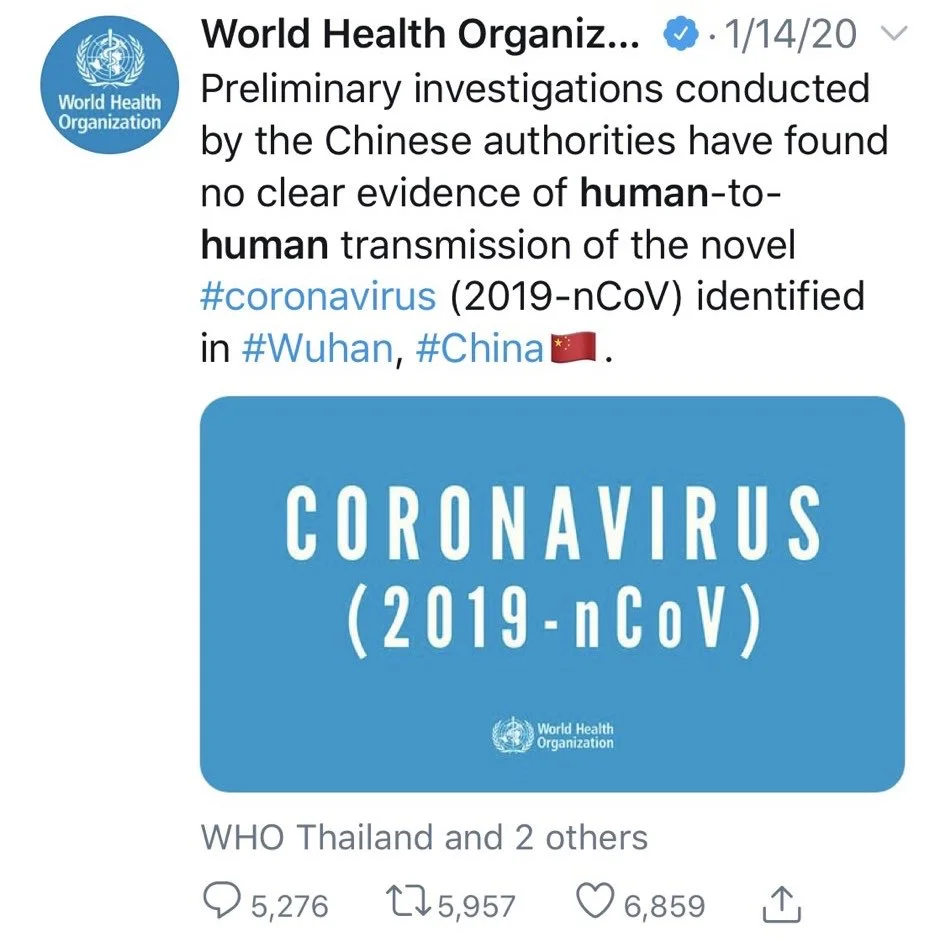
Task: Tap the share tweet icon
Action: (778, 905)
